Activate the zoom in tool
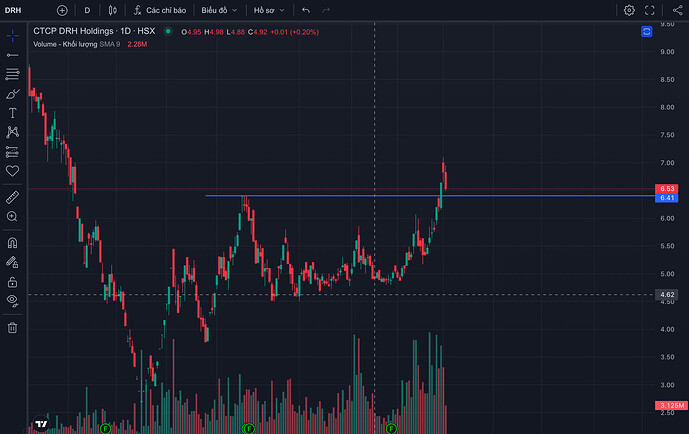This screenshot has height=434, width=689. click(12, 217)
